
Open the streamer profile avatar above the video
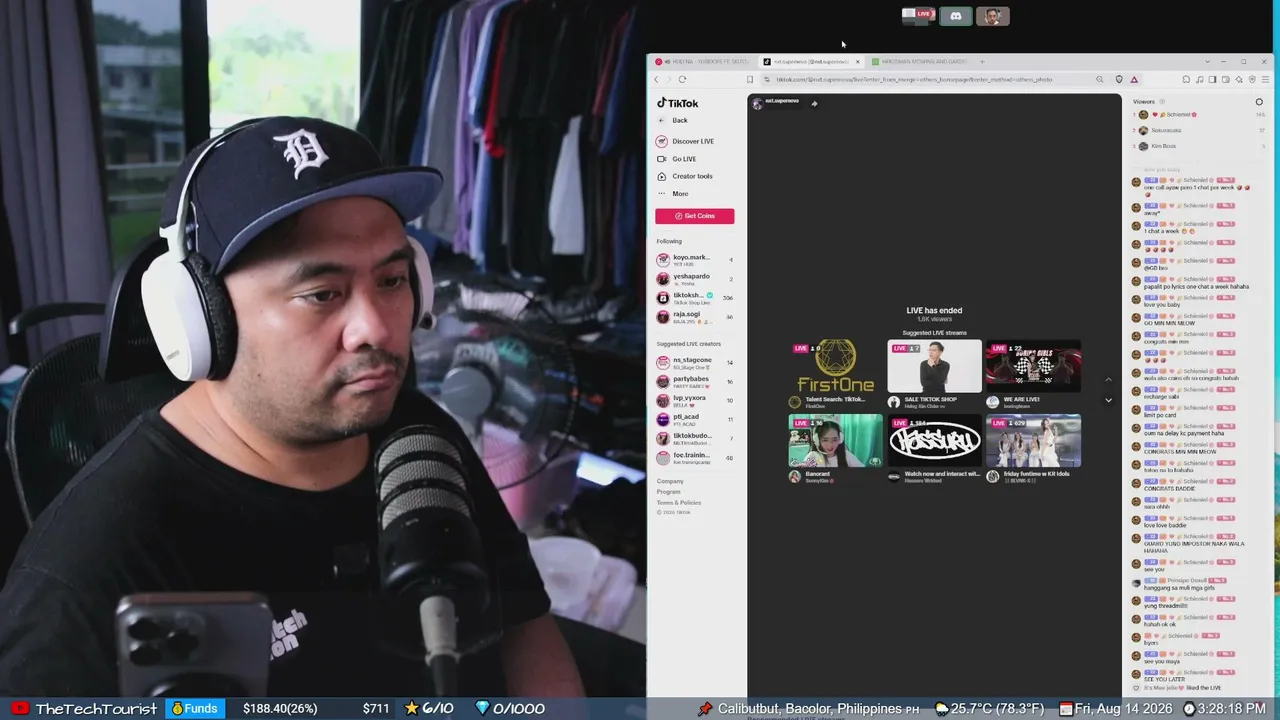pos(757,102)
